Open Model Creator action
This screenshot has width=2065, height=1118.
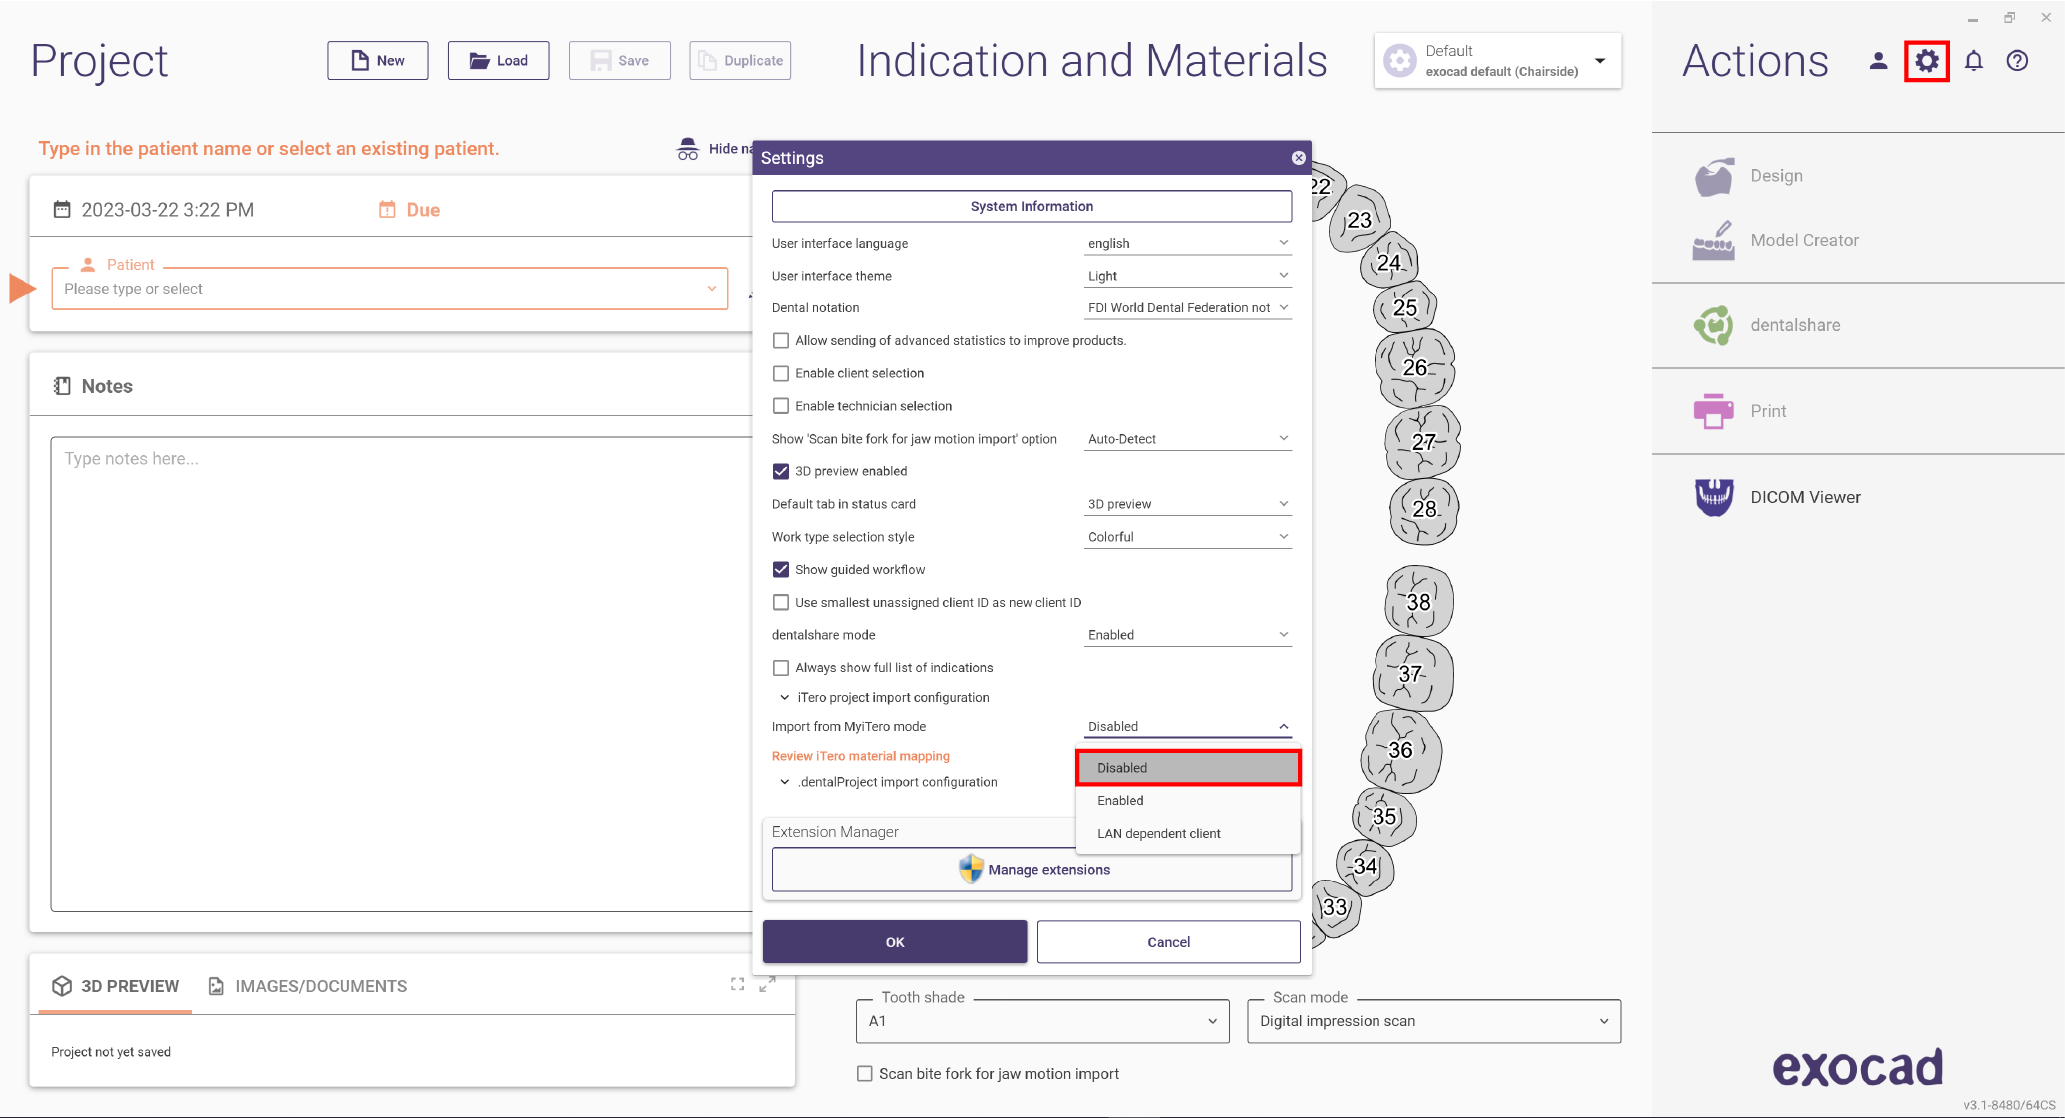point(1776,241)
